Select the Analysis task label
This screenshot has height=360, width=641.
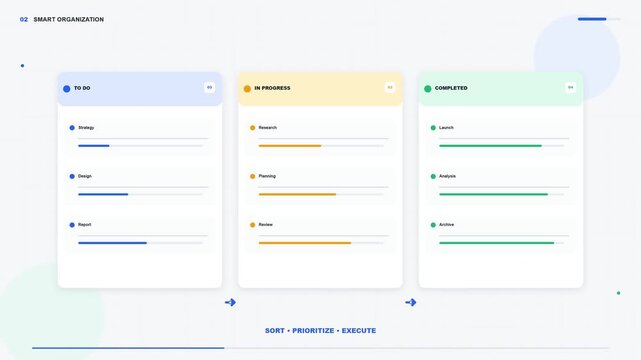447,176
